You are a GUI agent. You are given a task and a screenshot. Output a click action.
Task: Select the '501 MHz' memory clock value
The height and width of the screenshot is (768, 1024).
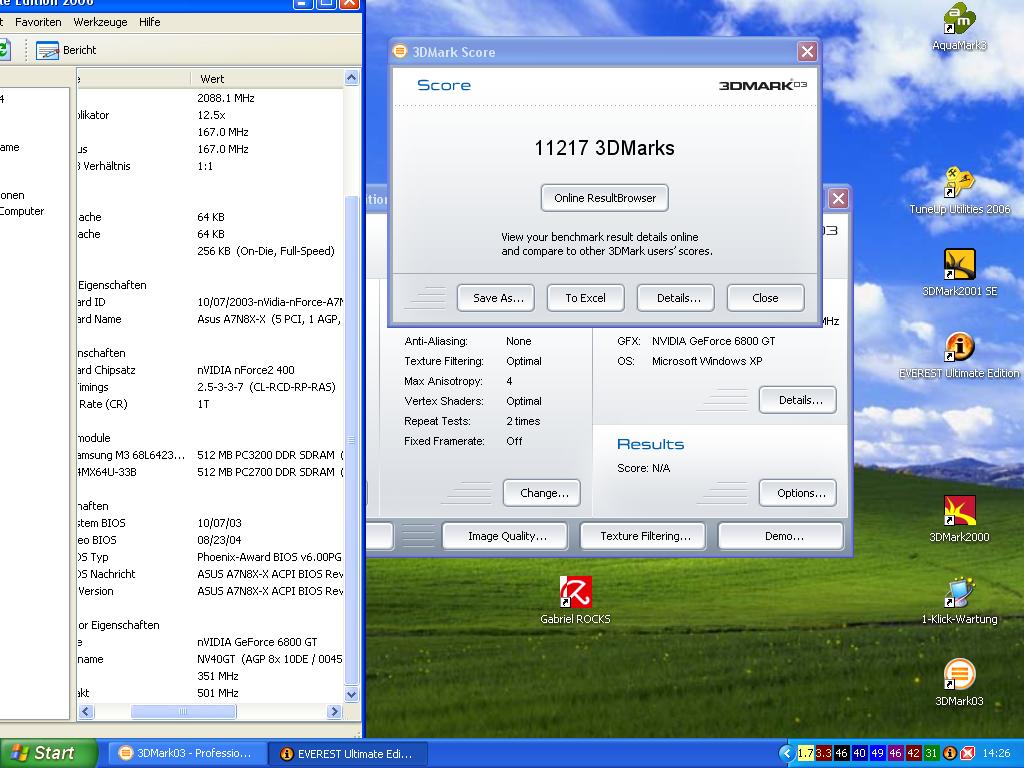217,693
